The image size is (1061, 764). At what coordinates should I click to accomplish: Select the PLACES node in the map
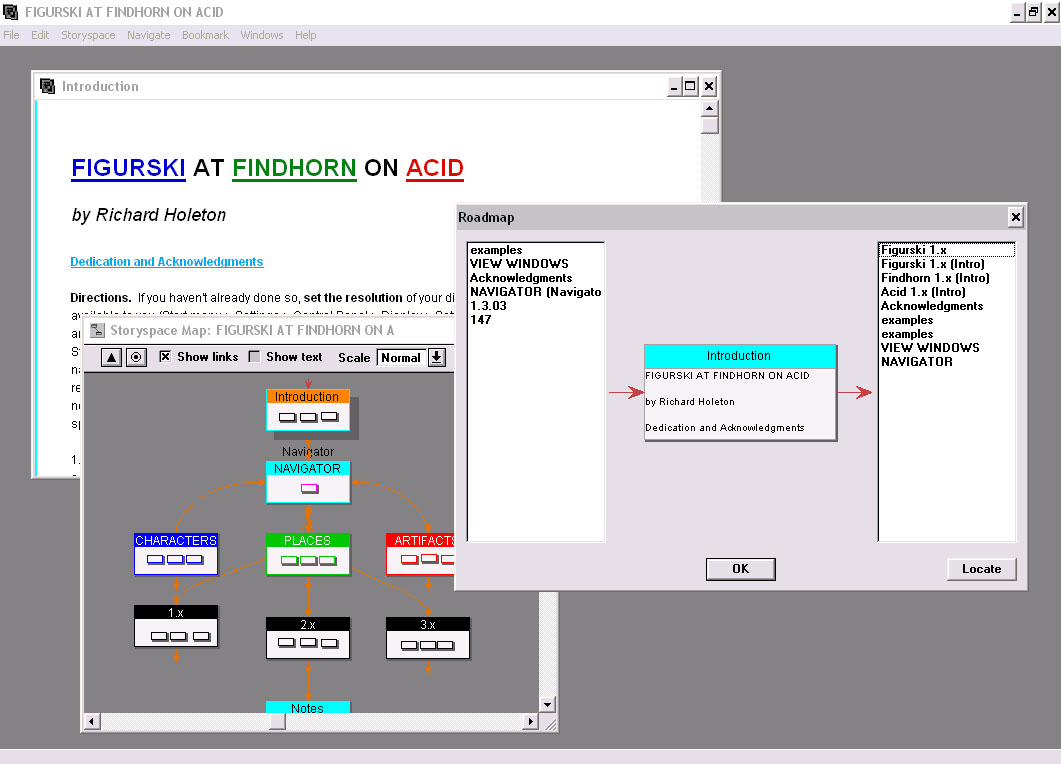pos(308,554)
